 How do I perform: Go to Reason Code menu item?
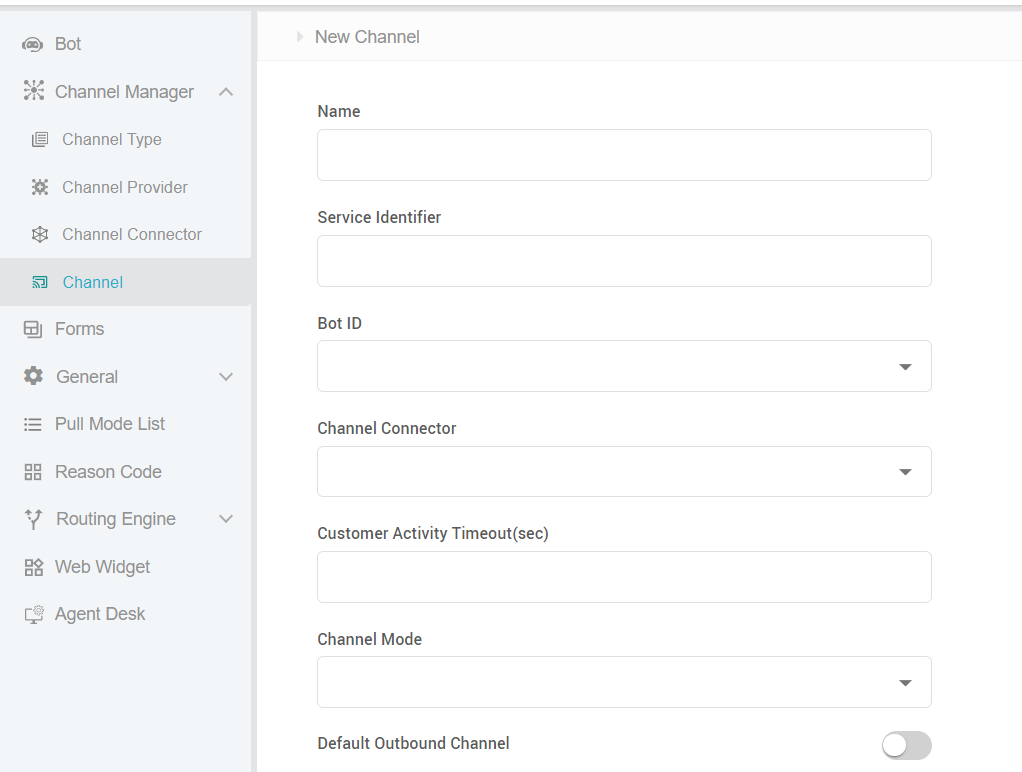[108, 472]
